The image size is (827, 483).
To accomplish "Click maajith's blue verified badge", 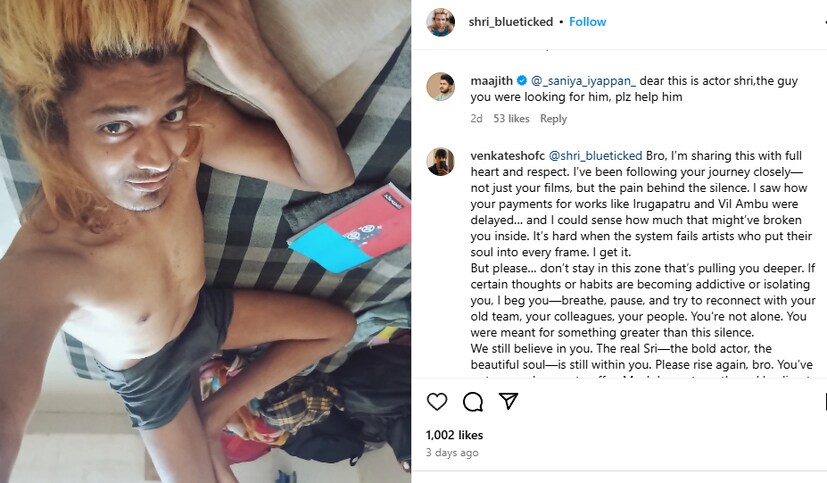I will pyautogui.click(x=522, y=81).
